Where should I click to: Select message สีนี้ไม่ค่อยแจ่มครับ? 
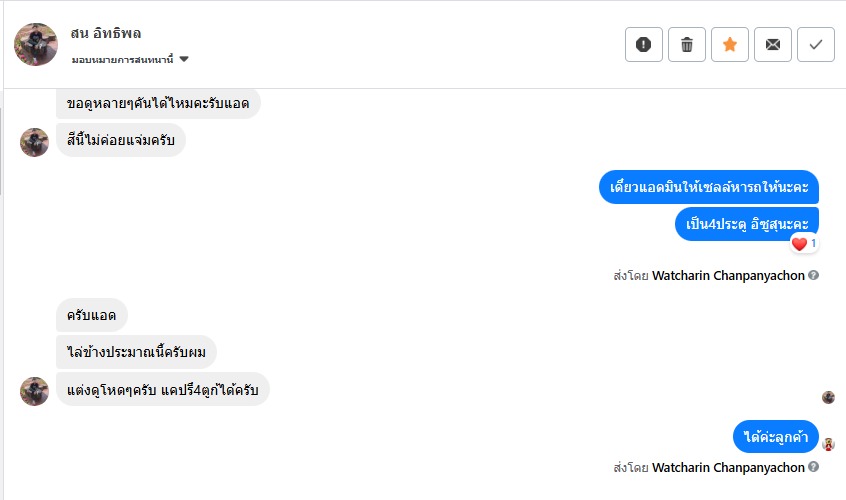[121, 140]
